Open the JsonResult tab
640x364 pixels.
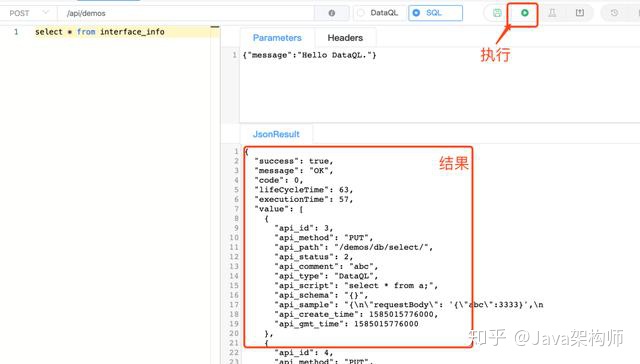click(x=276, y=134)
